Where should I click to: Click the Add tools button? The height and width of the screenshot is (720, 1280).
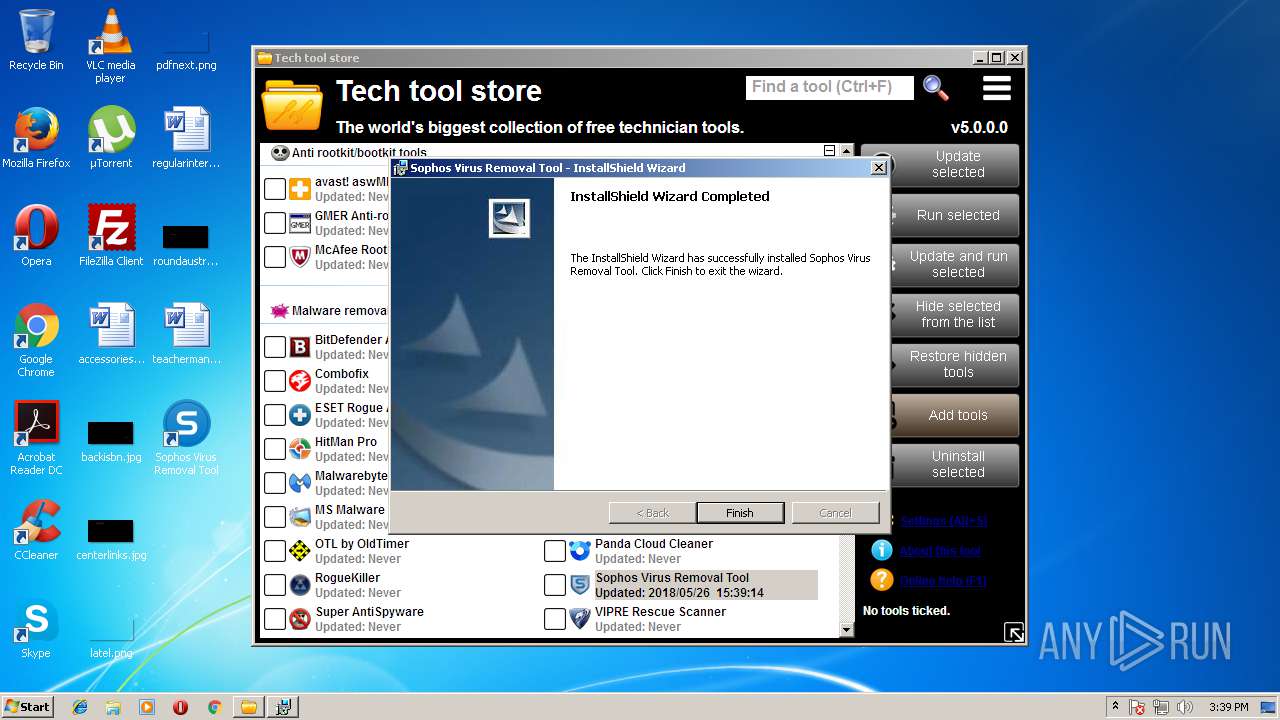pyautogui.click(x=958, y=415)
